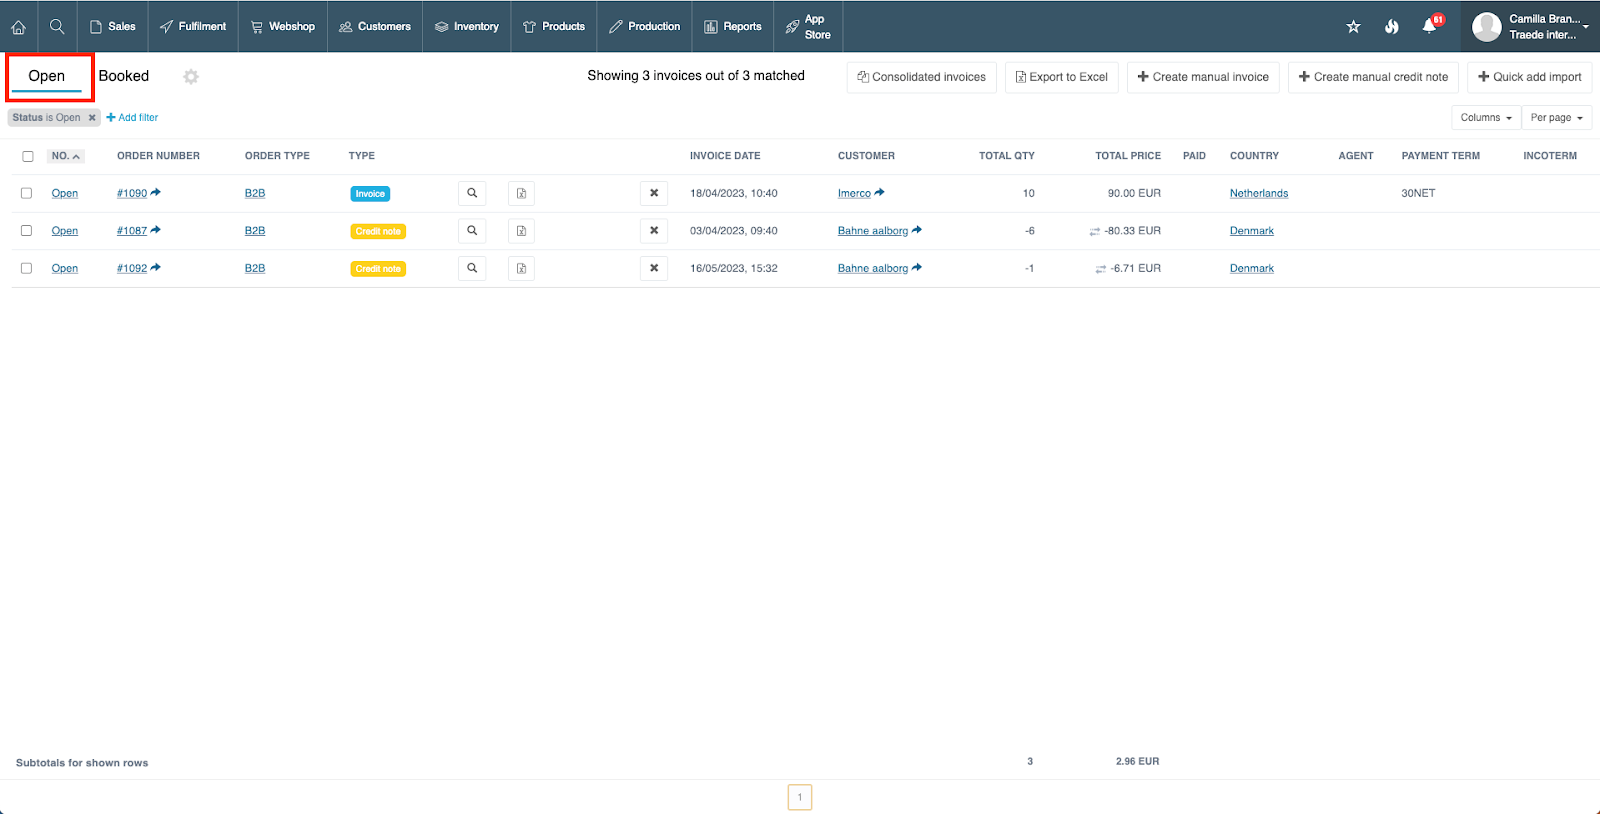Delete invoice #1090 with the X button
Screen dimensions: 1600x814
(x=654, y=193)
